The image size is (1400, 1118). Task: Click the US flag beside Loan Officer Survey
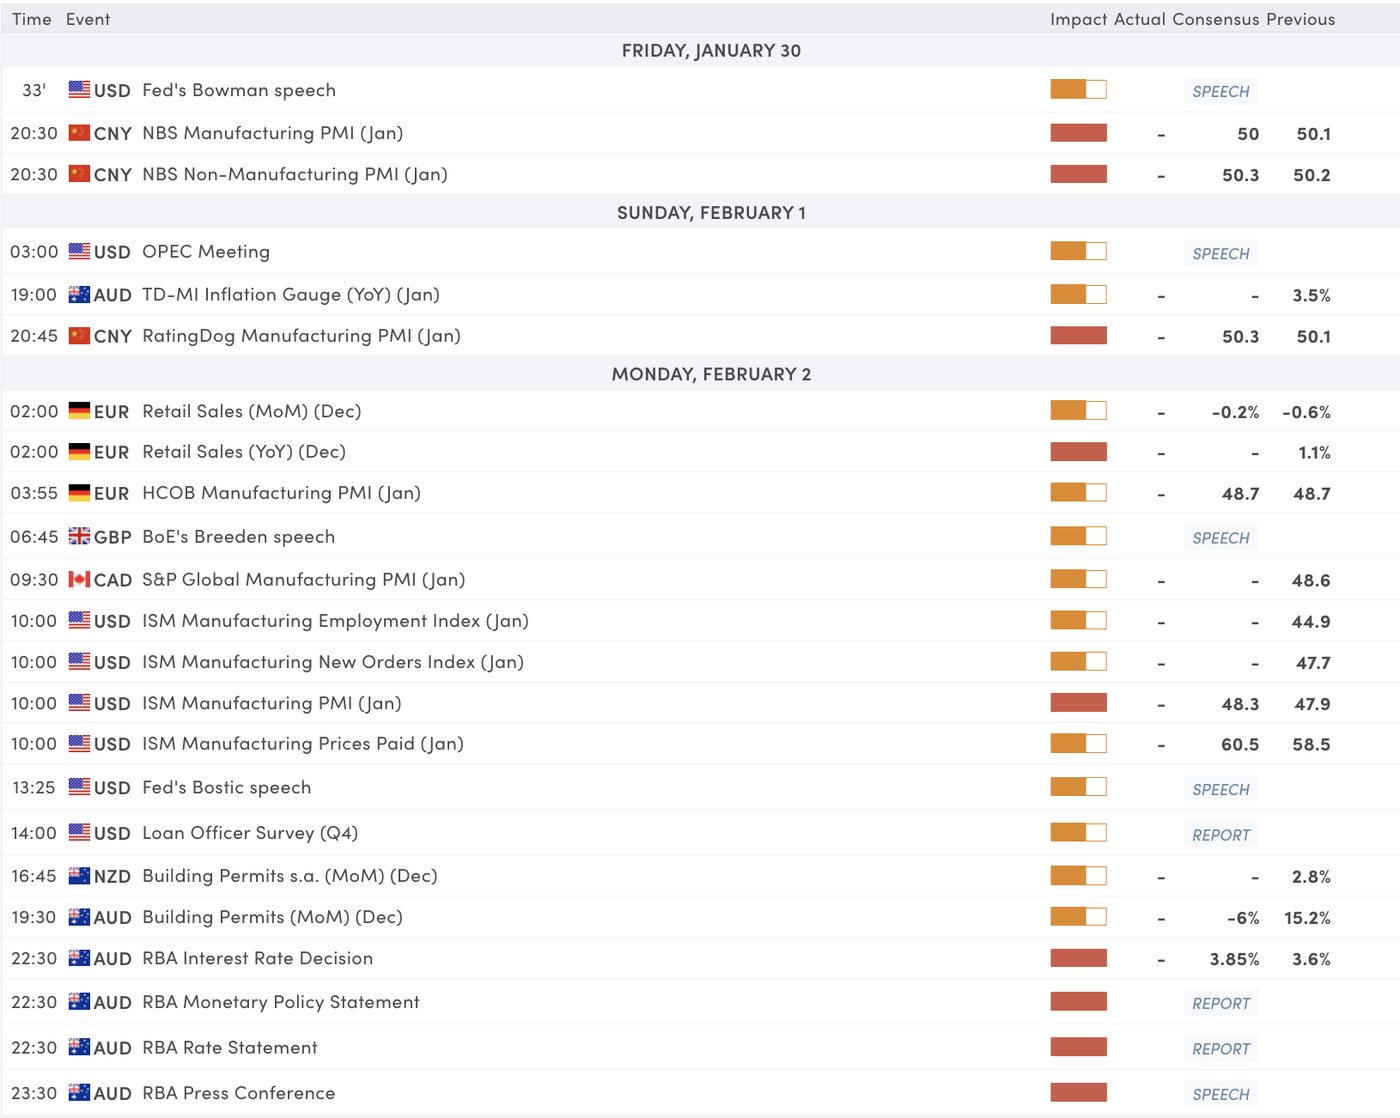(79, 832)
